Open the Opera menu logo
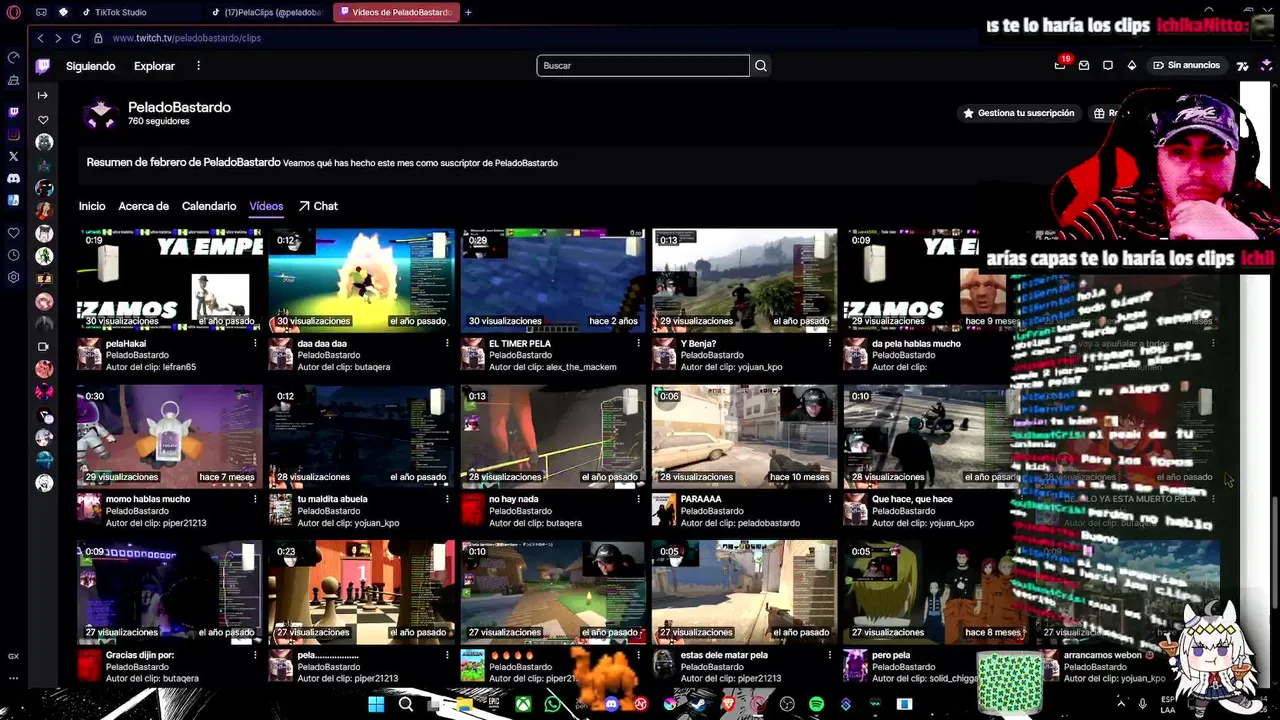The height and width of the screenshot is (720, 1280). (x=14, y=12)
